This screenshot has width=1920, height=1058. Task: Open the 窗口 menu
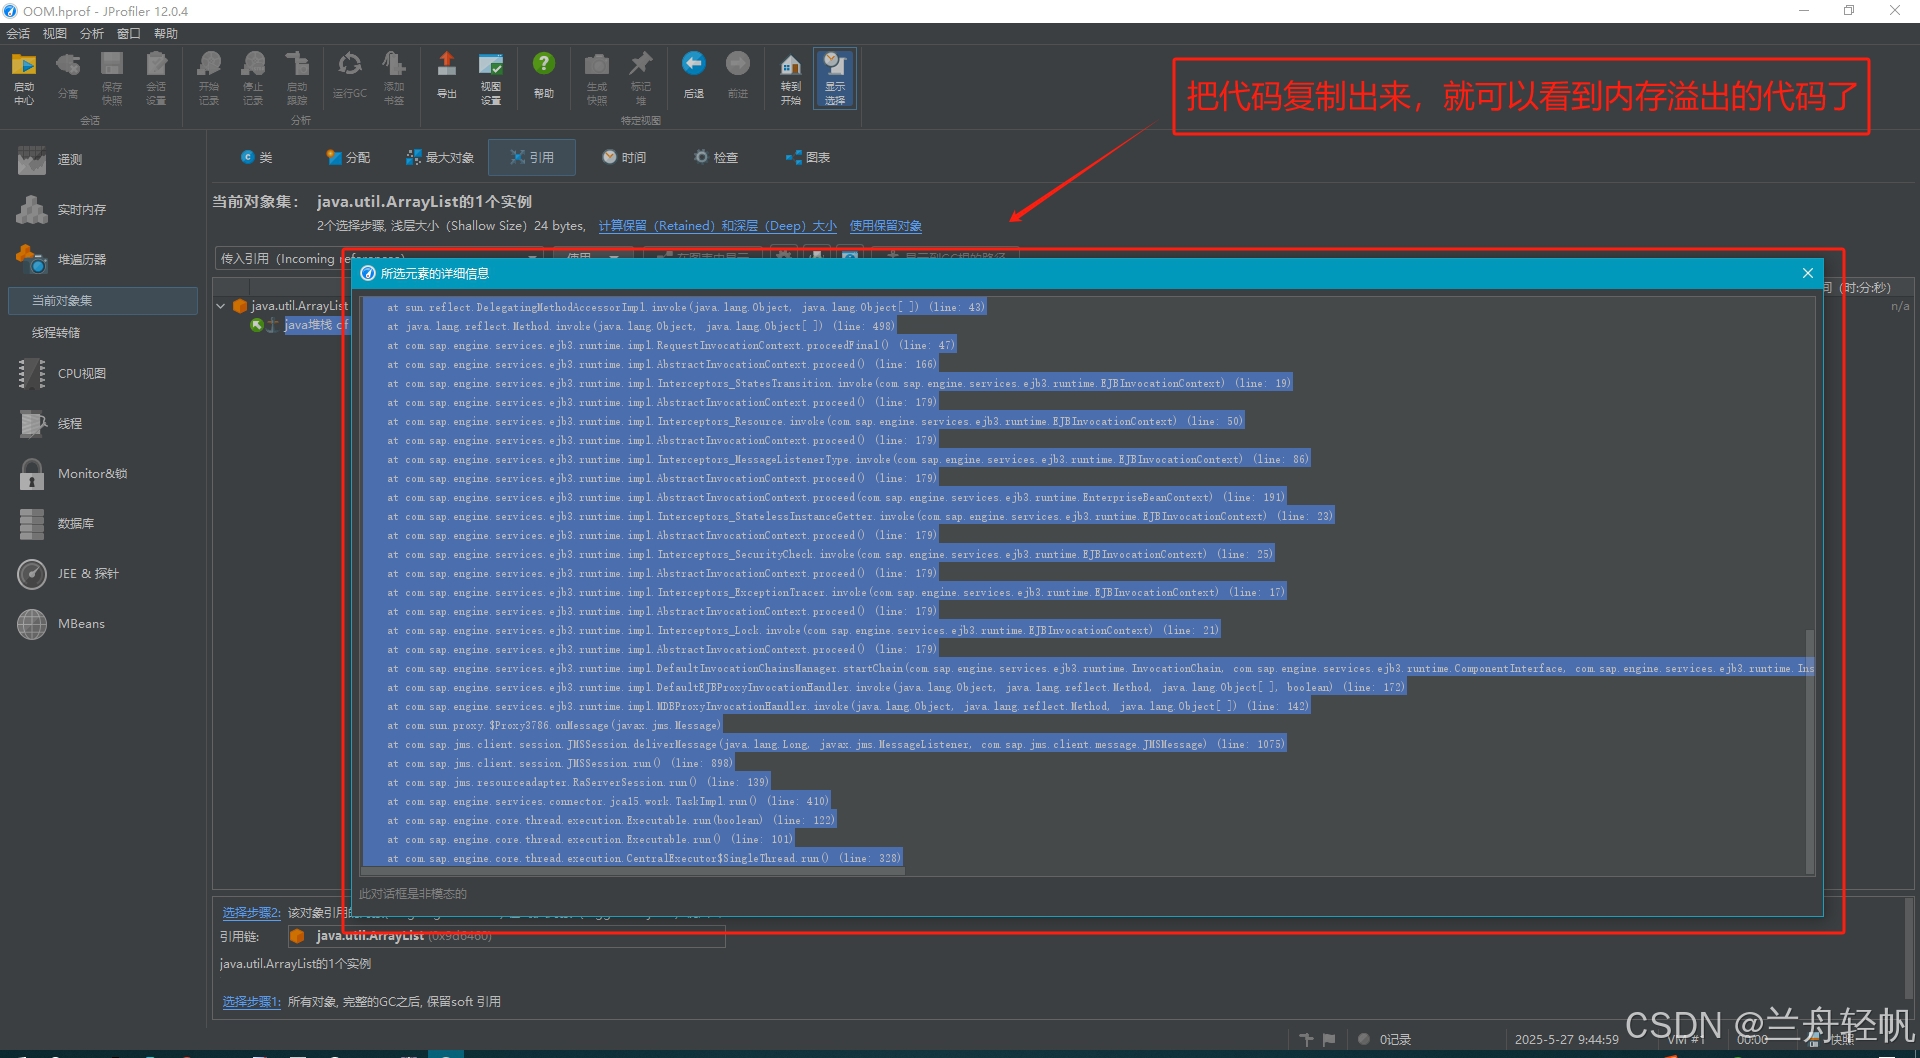tap(129, 34)
